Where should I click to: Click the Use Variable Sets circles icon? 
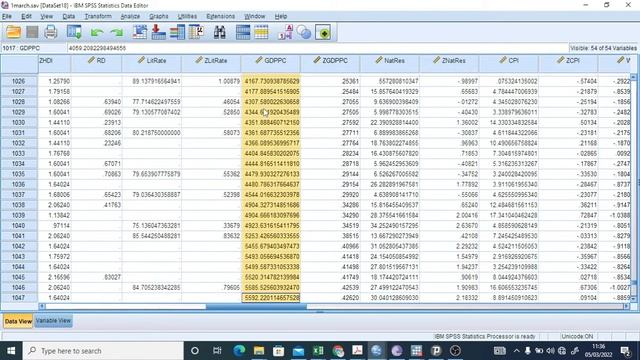(x=304, y=32)
